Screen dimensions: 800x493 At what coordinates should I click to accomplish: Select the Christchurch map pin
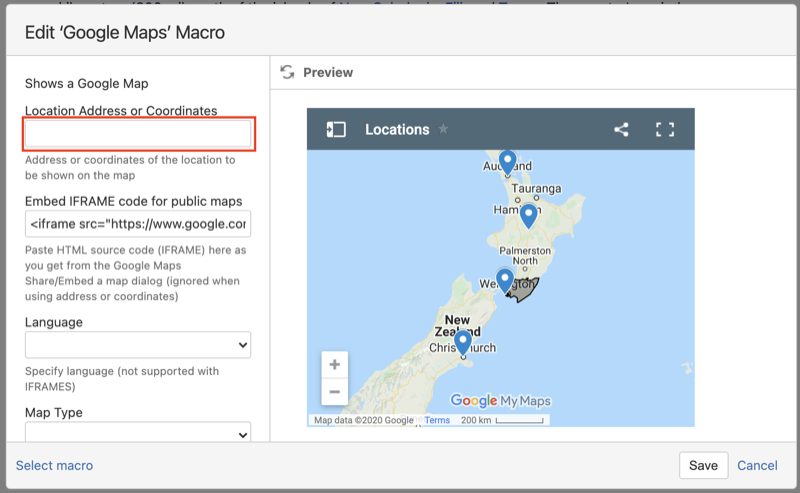click(463, 342)
